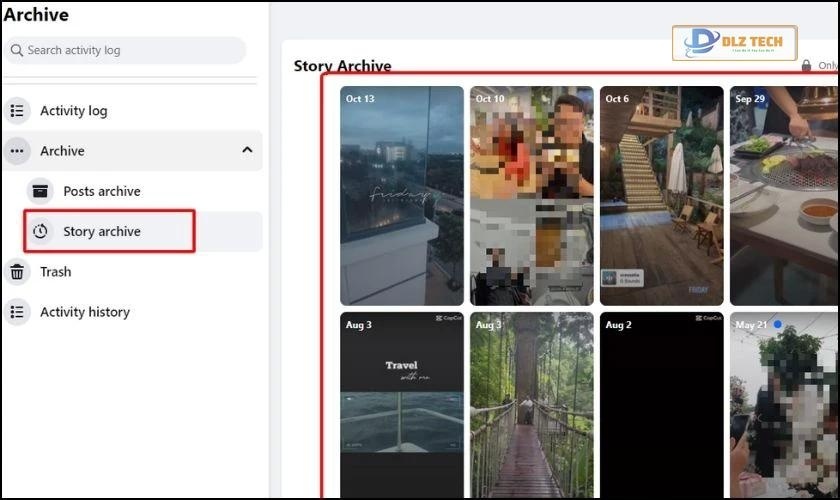Open the Sep 29 story thumbnail
Viewport: 840px width, 500px height.
[784, 196]
